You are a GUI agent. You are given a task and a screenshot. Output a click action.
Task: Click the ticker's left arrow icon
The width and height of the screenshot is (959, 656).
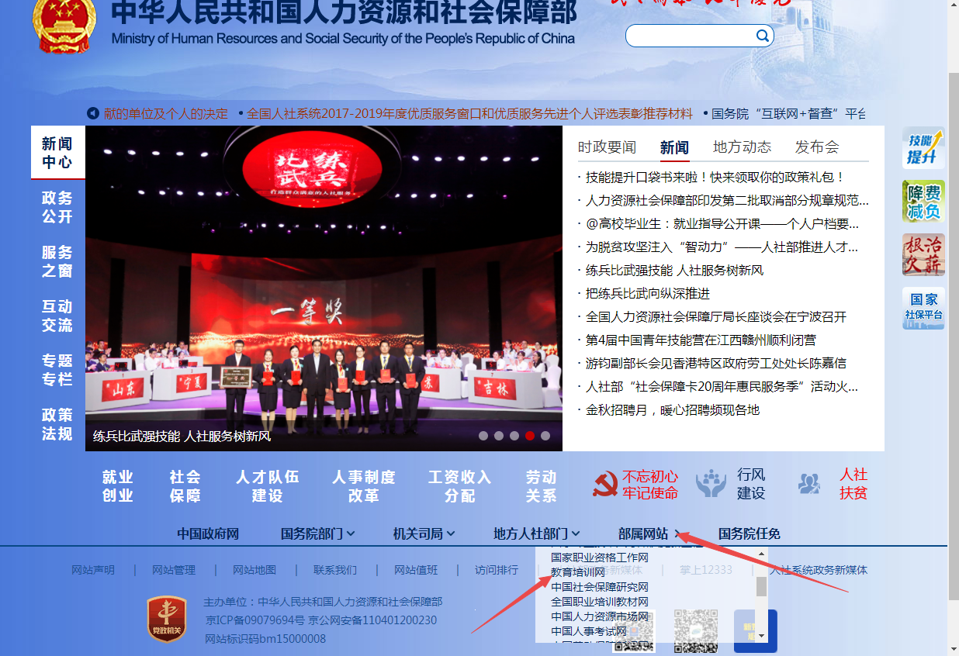[x=93, y=114]
